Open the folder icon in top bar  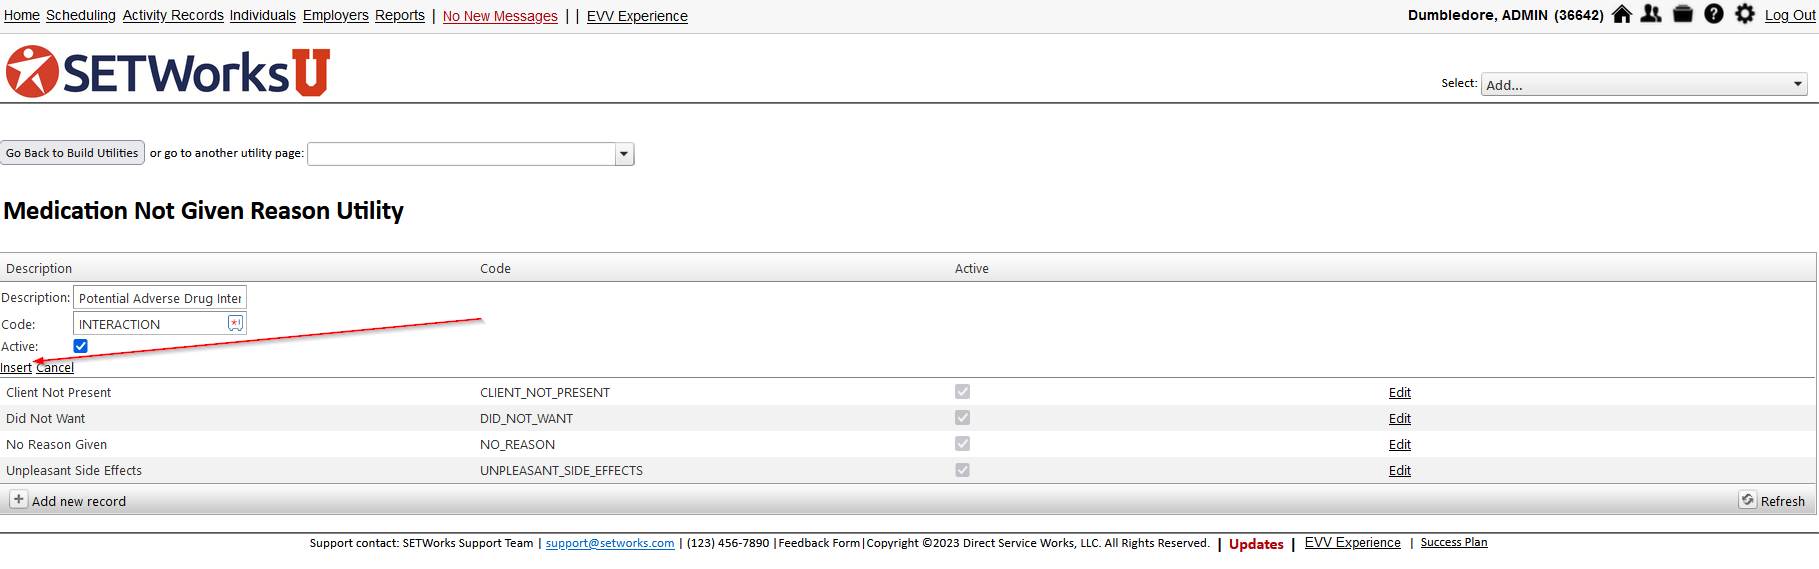click(1683, 14)
